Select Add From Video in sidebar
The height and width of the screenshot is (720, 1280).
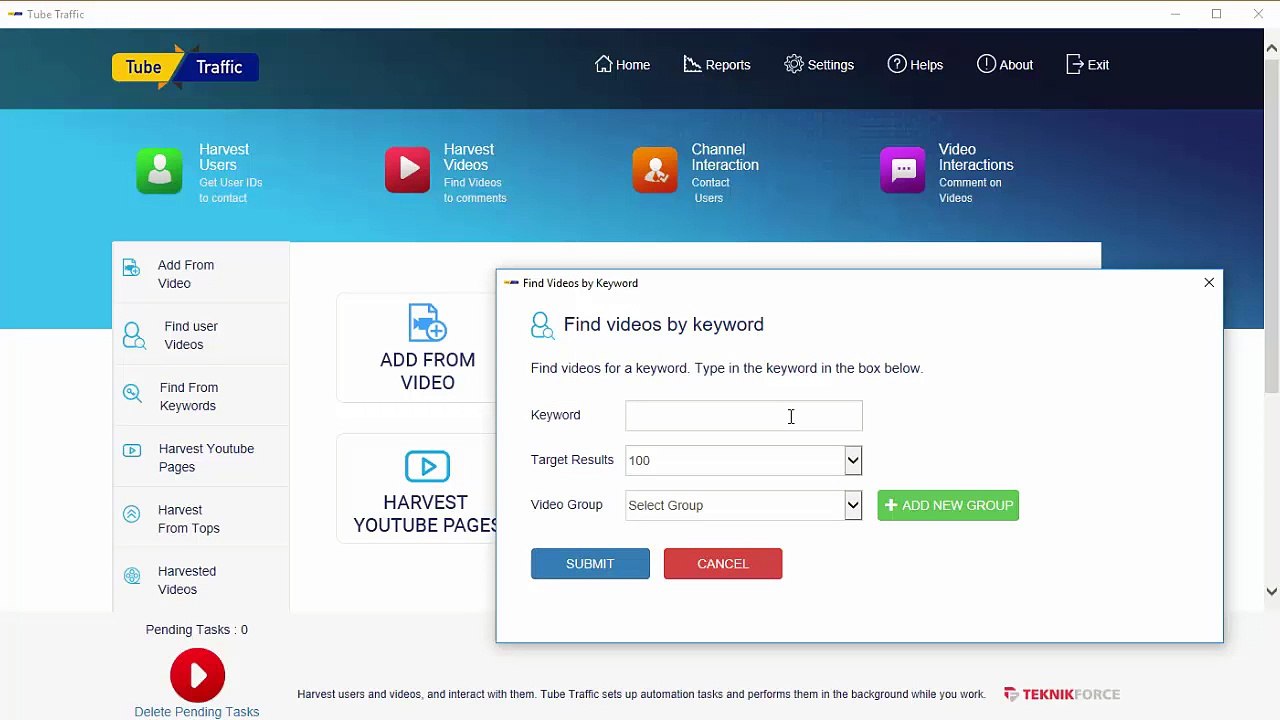point(186,274)
